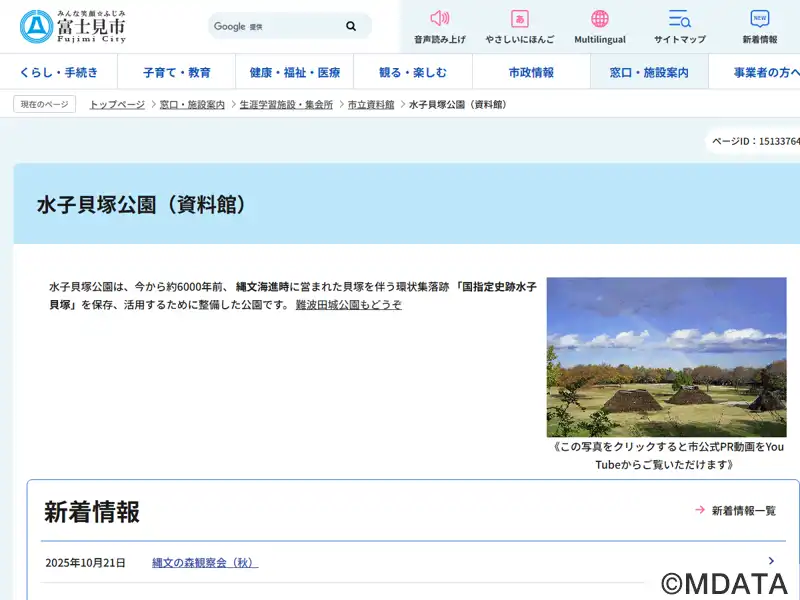Image resolution: width=800 pixels, height=600 pixels.
Task: Open 音声読み上げ audio reading icon
Action: tap(439, 19)
